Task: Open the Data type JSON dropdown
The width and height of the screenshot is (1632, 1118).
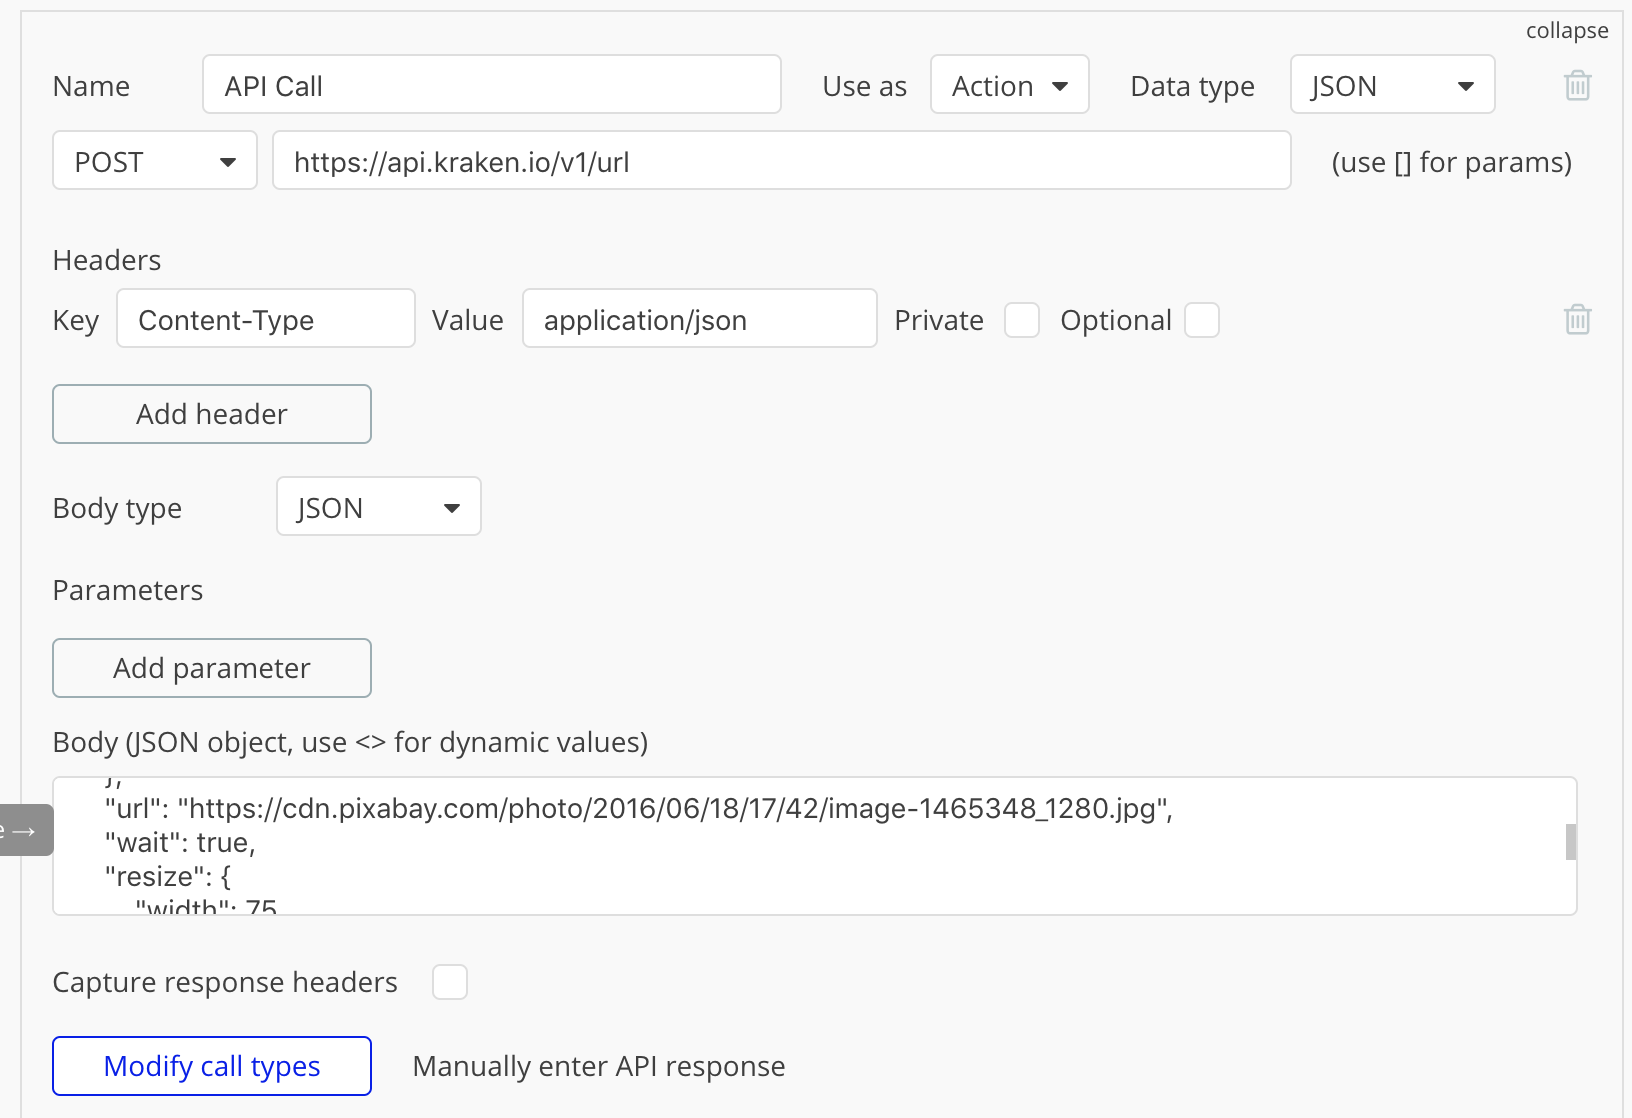Action: click(1392, 85)
